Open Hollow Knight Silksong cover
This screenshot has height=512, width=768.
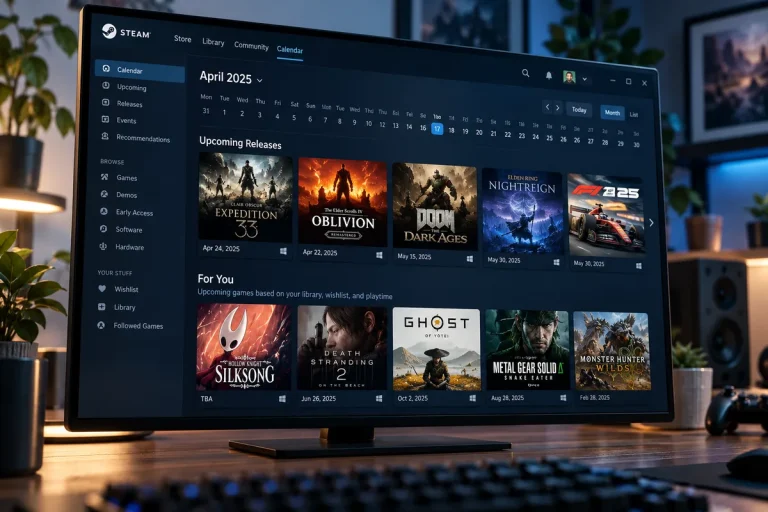pos(243,347)
